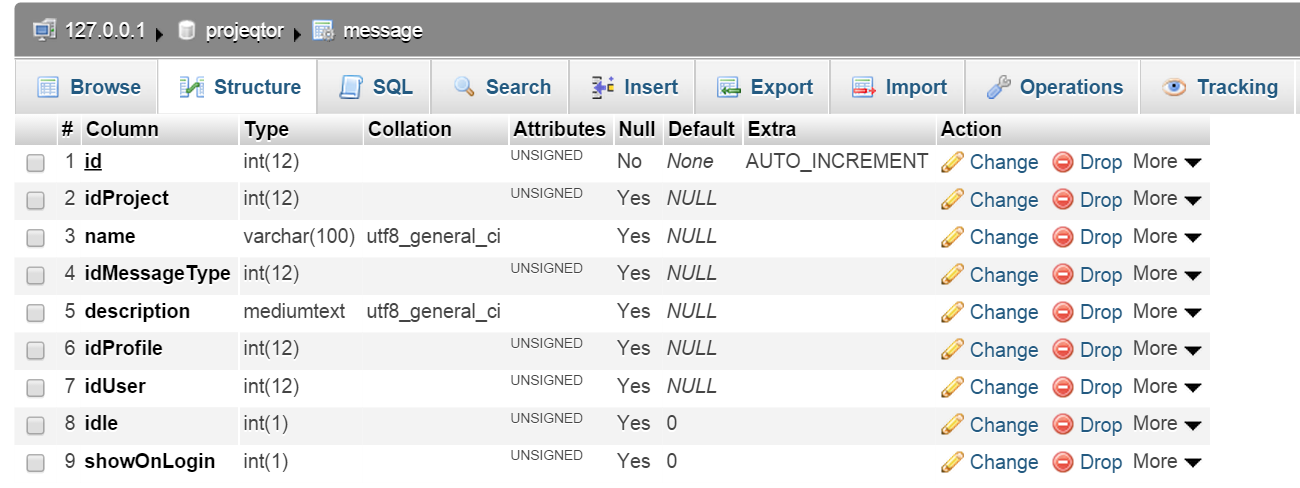Viewport: 1300px width, 488px height.
Task: Open the SQL tab
Action: pos(377,87)
